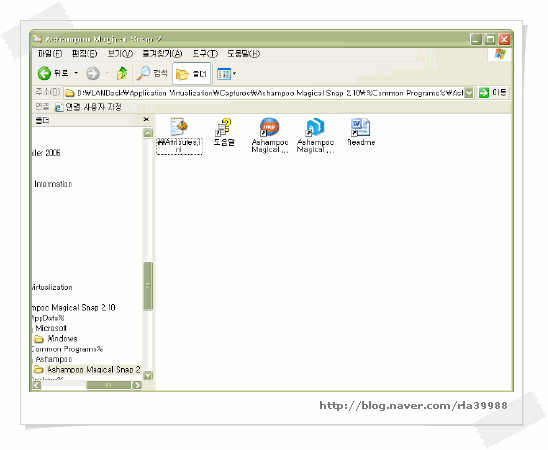Image resolution: width=548 pixels, height=450 pixels.
Task: Maximize the Explorer window
Action: (x=490, y=39)
